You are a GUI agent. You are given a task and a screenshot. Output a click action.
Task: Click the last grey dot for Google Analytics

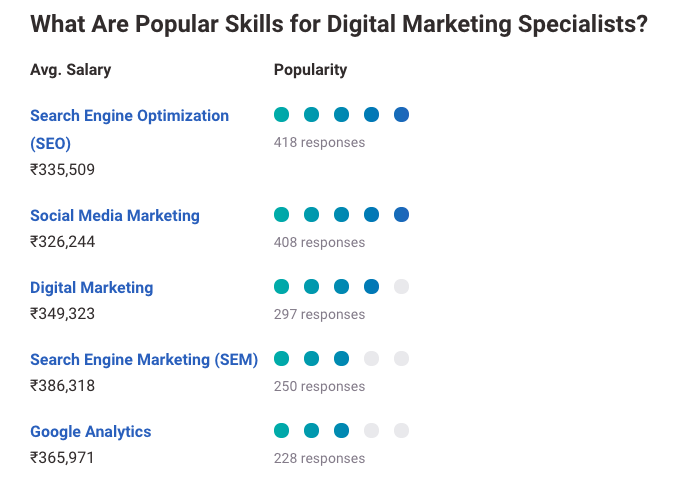pyautogui.click(x=401, y=431)
